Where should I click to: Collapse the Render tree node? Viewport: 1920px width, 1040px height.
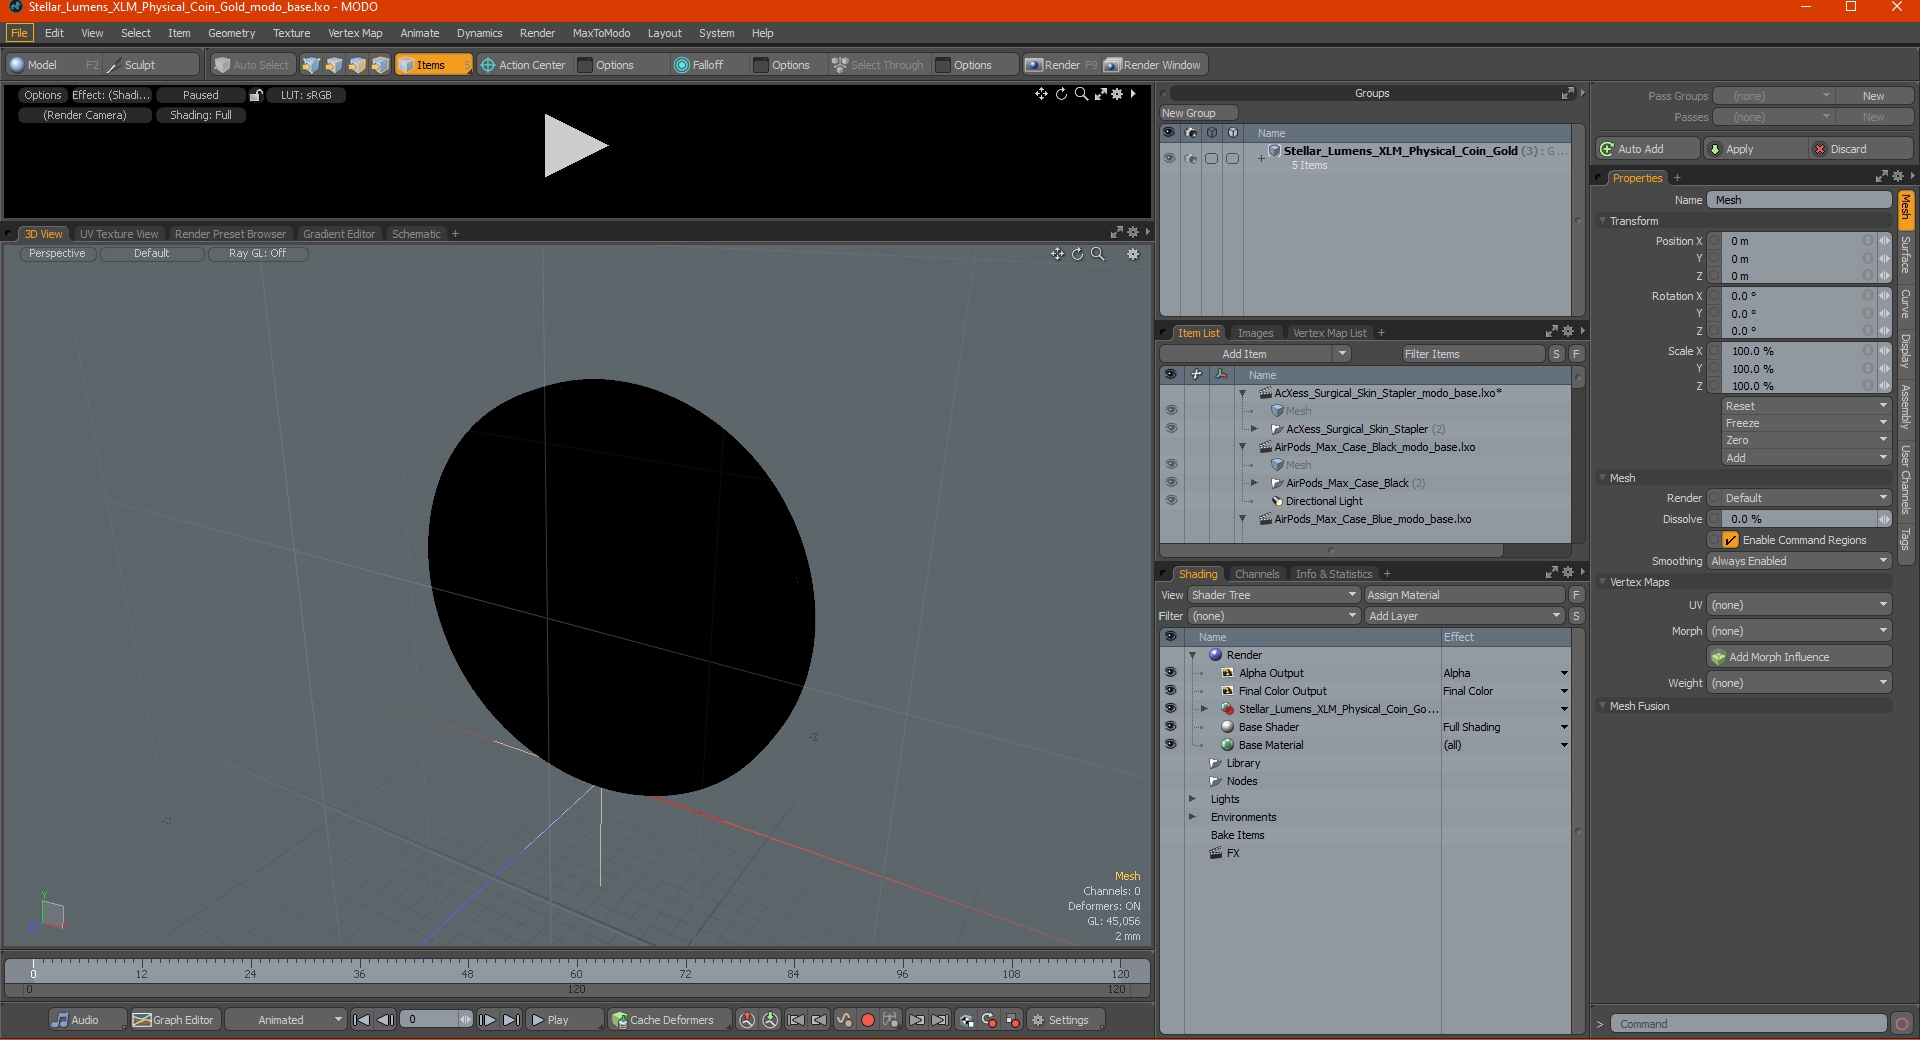click(x=1192, y=655)
